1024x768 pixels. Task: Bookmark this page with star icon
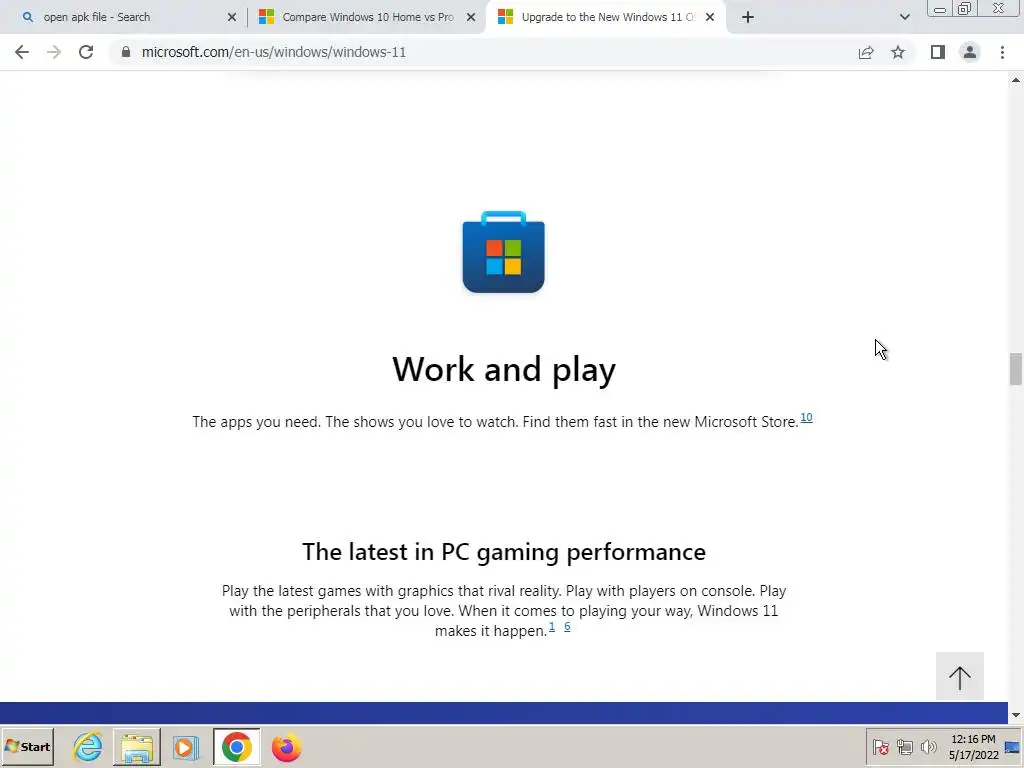coord(898,52)
